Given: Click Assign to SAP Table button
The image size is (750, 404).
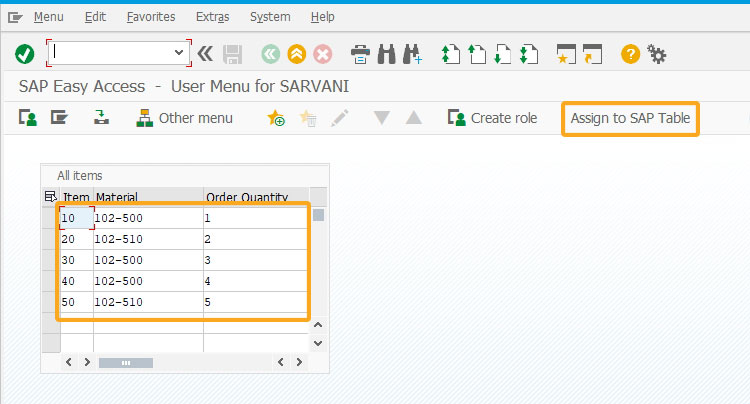Looking at the screenshot, I should click(x=630, y=119).
